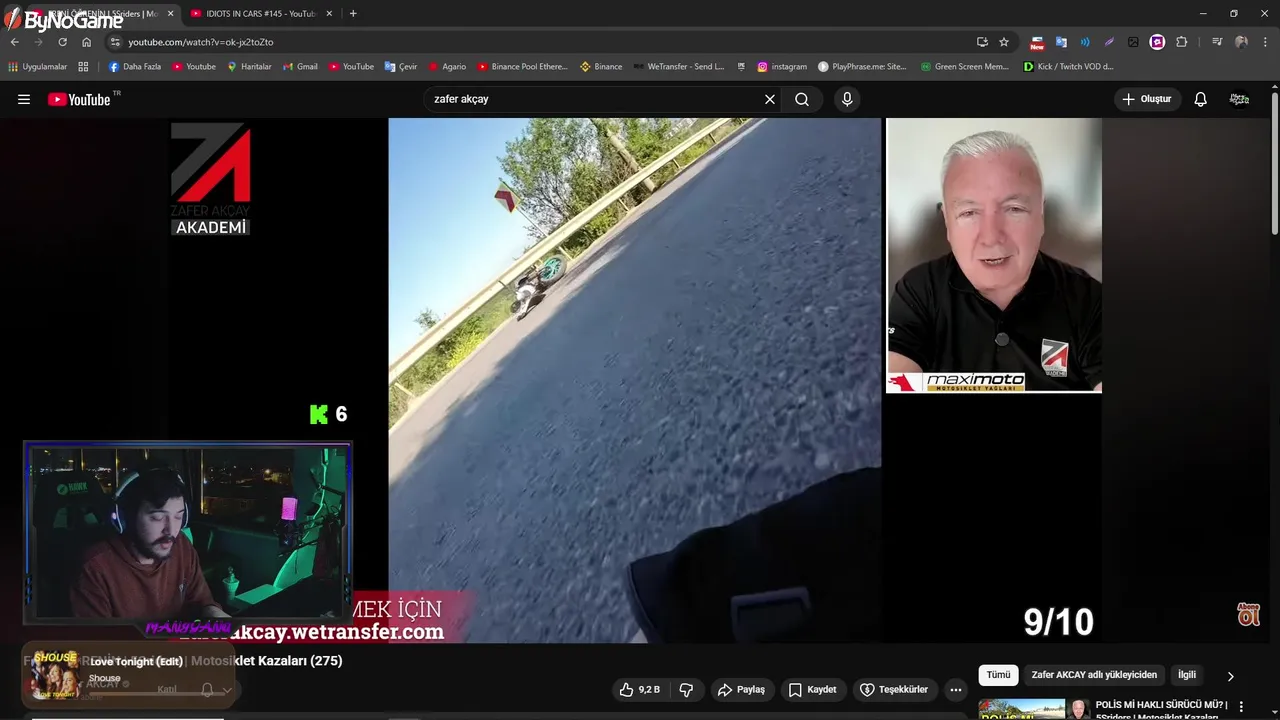1280x720 pixels.
Task: Switch to 'IDIOTS IN CARS #145' tab
Action: pyautogui.click(x=260, y=13)
